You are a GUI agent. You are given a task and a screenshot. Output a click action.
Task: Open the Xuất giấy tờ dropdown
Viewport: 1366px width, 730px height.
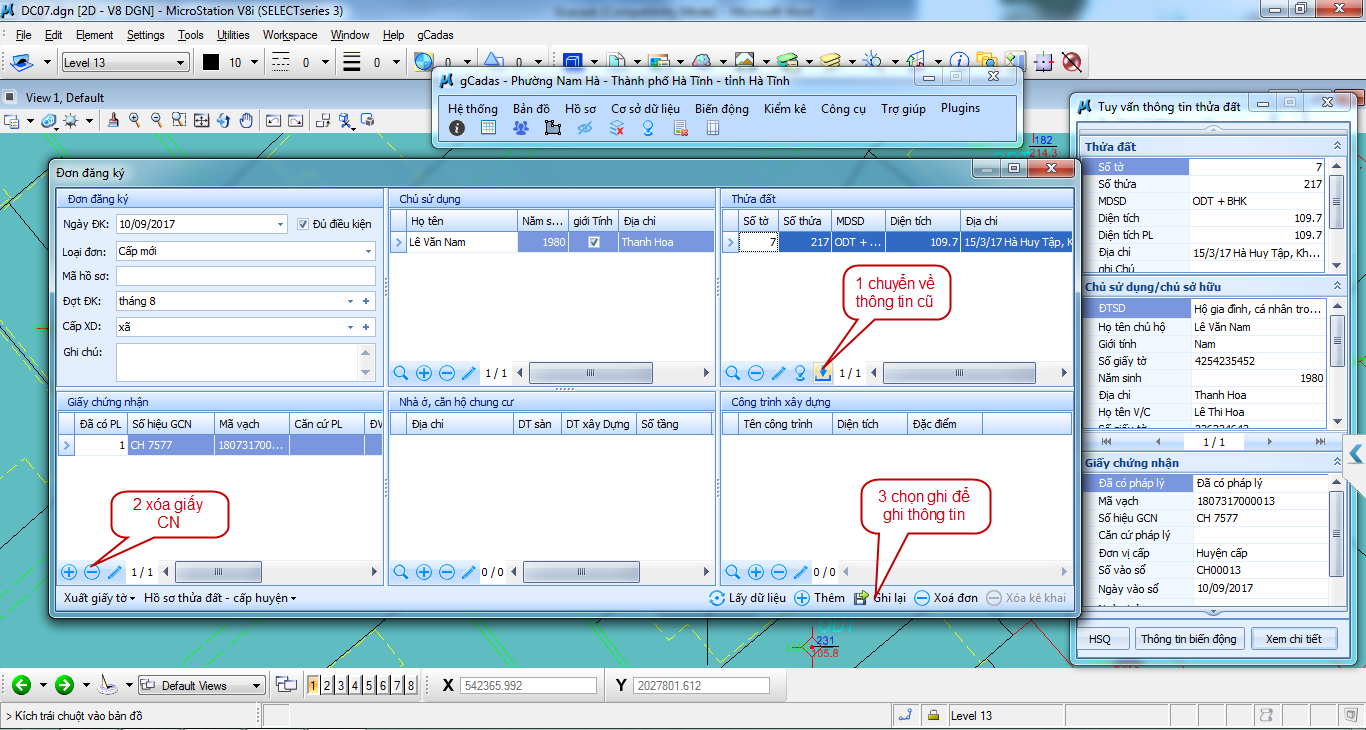point(99,598)
